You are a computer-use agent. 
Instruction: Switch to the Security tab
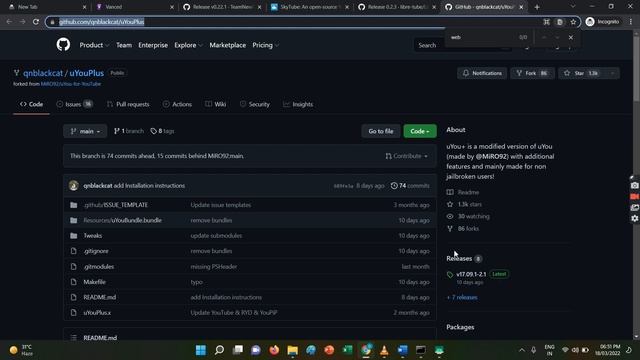(x=255, y=104)
